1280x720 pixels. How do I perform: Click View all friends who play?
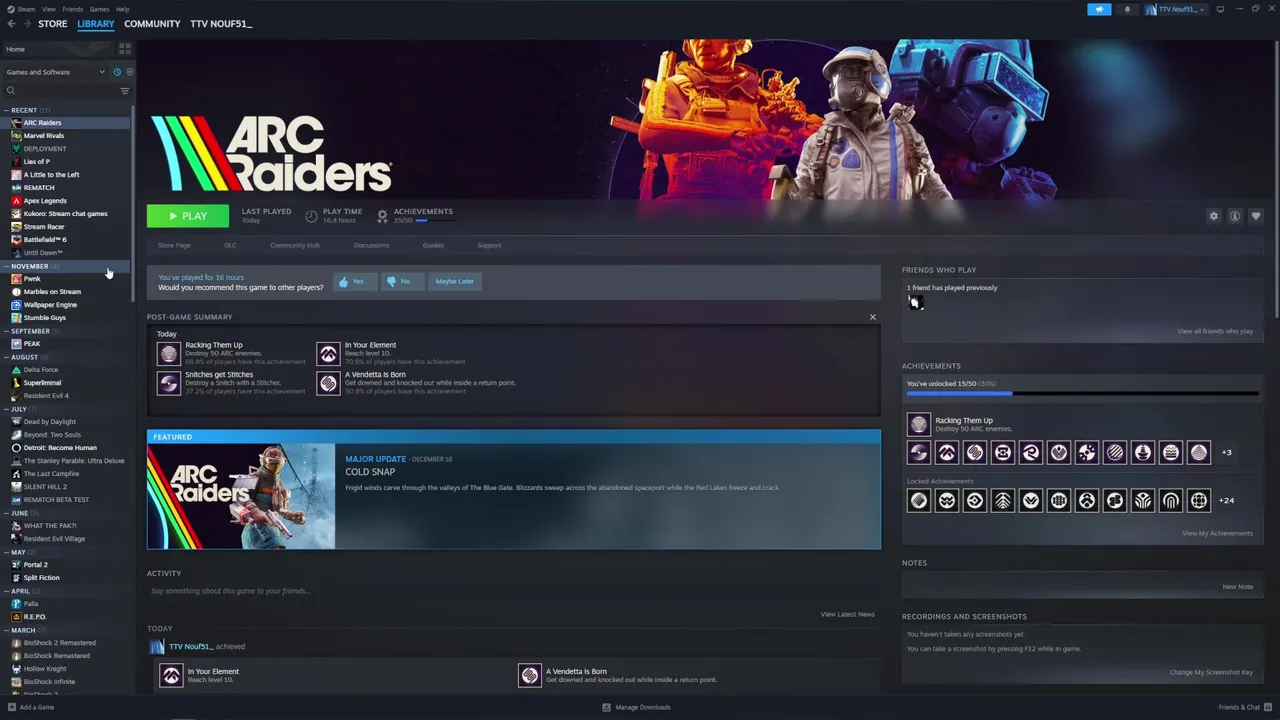1215,331
